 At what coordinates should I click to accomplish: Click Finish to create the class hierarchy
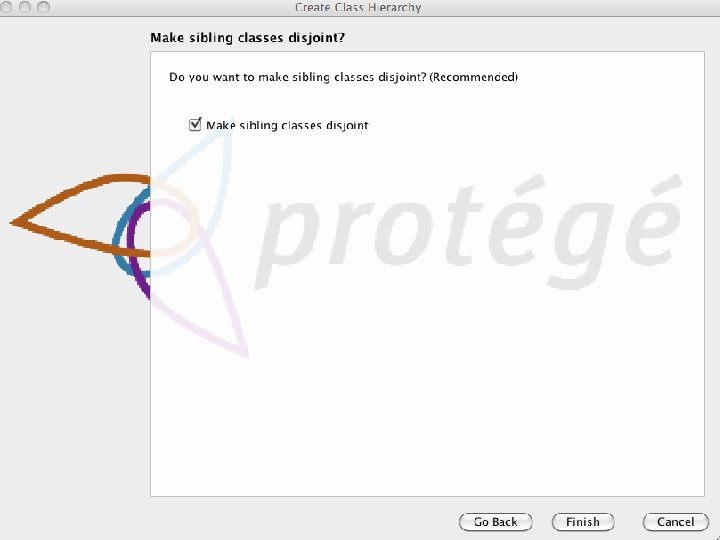pyautogui.click(x=583, y=522)
